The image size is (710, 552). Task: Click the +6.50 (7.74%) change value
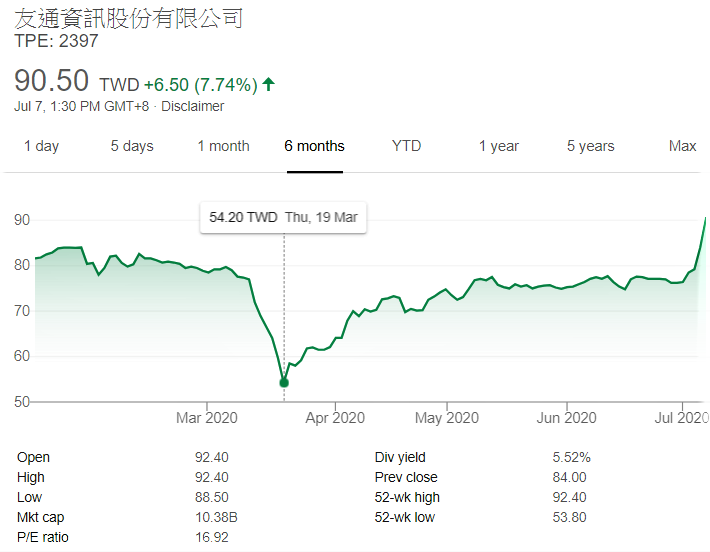point(201,85)
